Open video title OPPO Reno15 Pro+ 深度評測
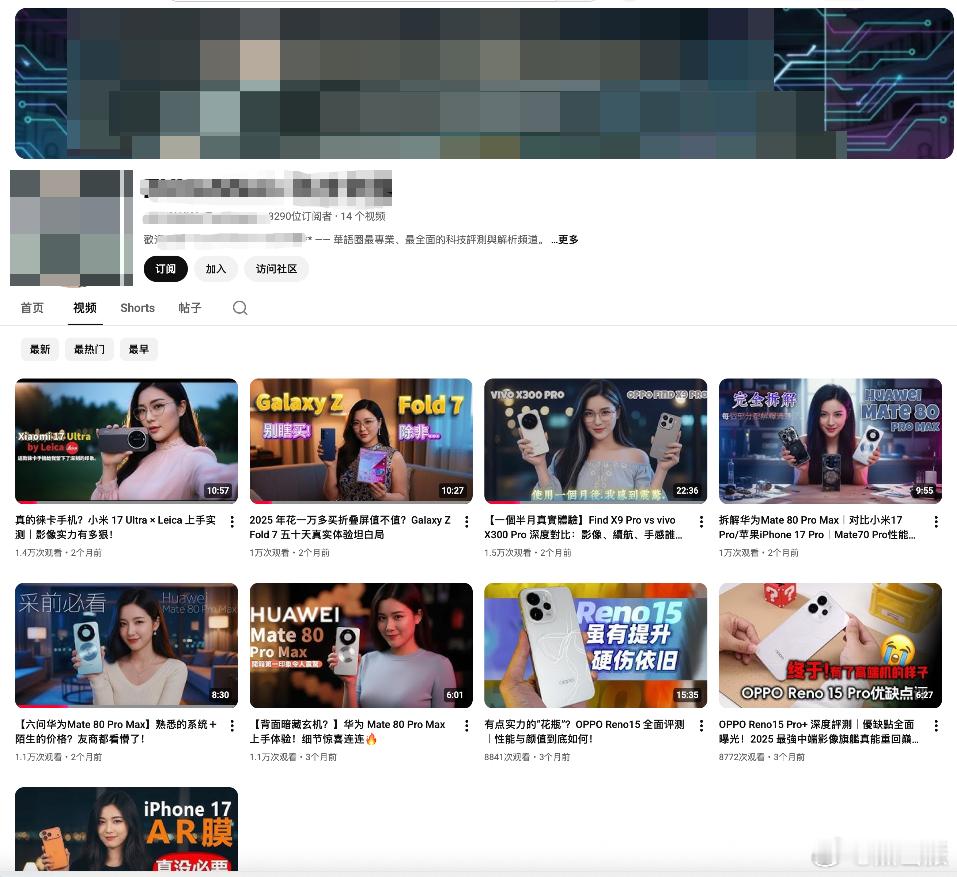Viewport: 957px width, 877px height. click(818, 732)
